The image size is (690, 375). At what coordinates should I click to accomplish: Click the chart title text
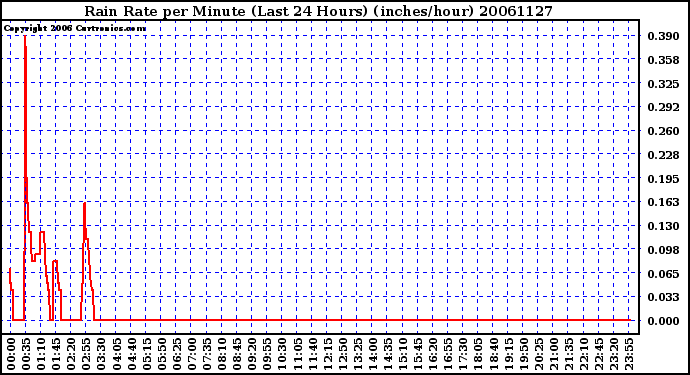pyautogui.click(x=318, y=11)
